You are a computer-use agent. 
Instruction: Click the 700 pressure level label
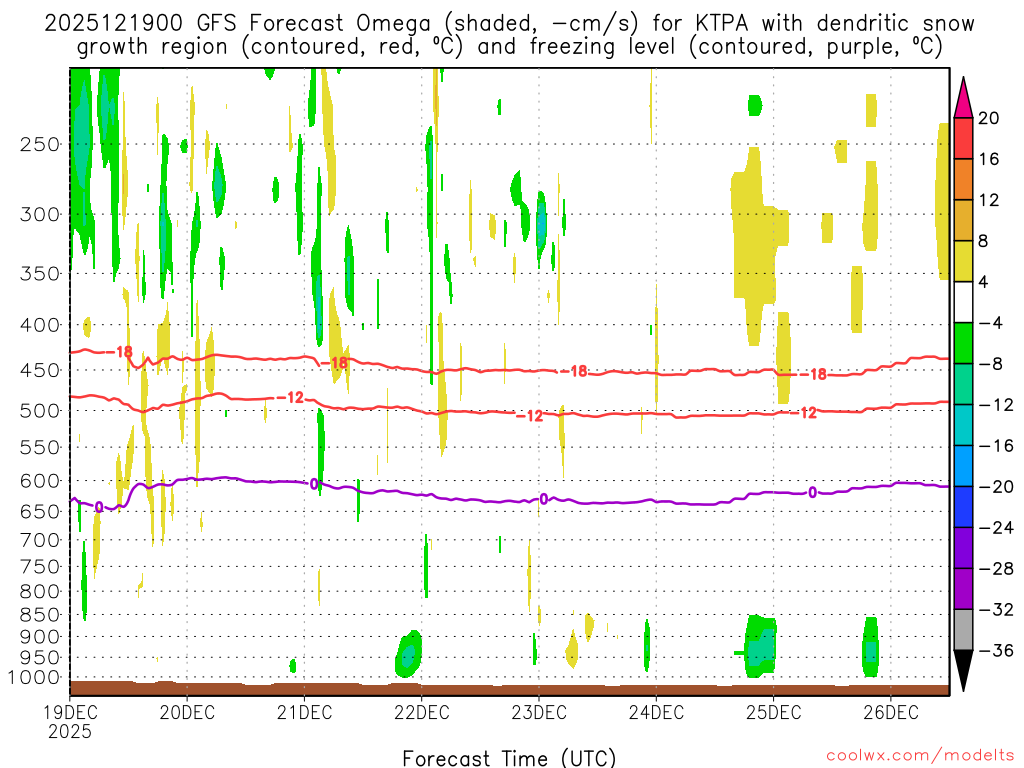(x=40, y=540)
